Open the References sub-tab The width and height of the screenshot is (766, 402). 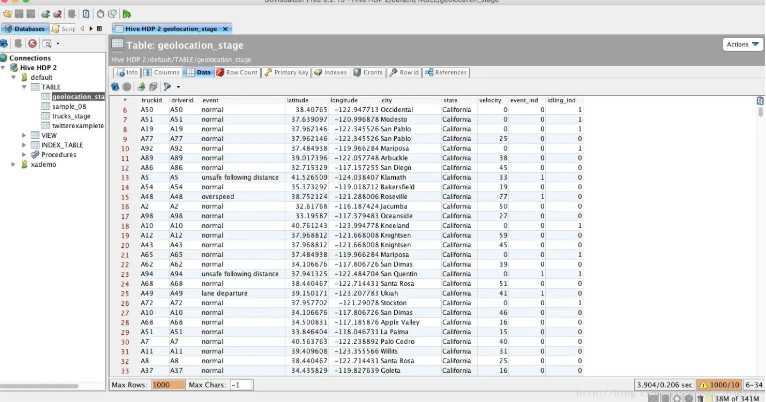[x=446, y=72]
